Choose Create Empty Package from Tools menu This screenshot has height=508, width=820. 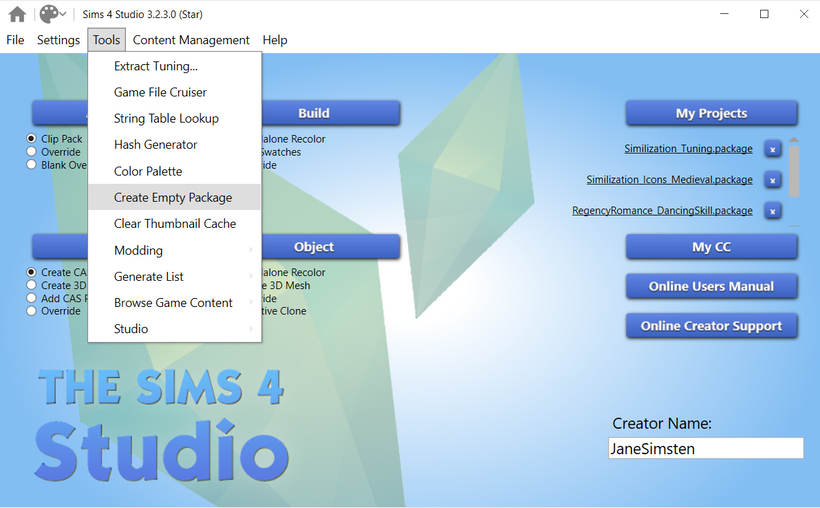tap(173, 197)
